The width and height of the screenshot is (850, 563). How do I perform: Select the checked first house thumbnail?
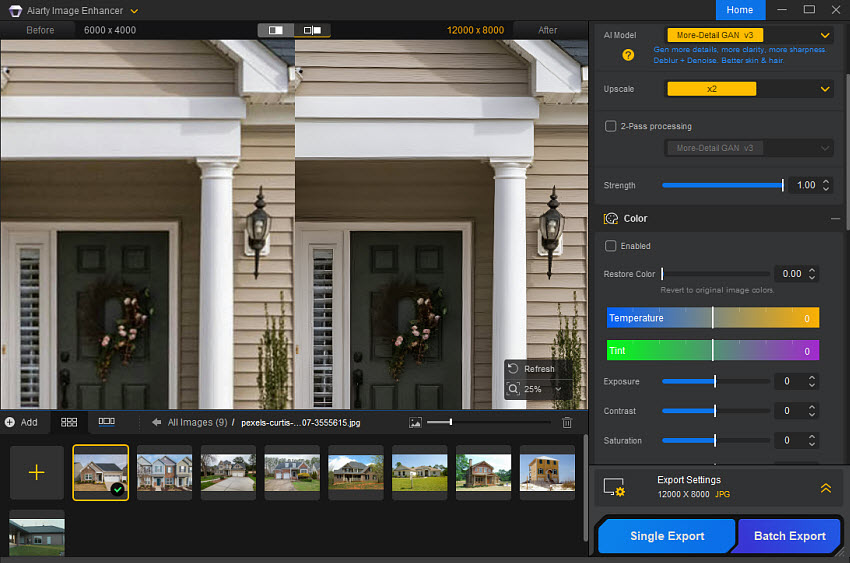point(101,473)
